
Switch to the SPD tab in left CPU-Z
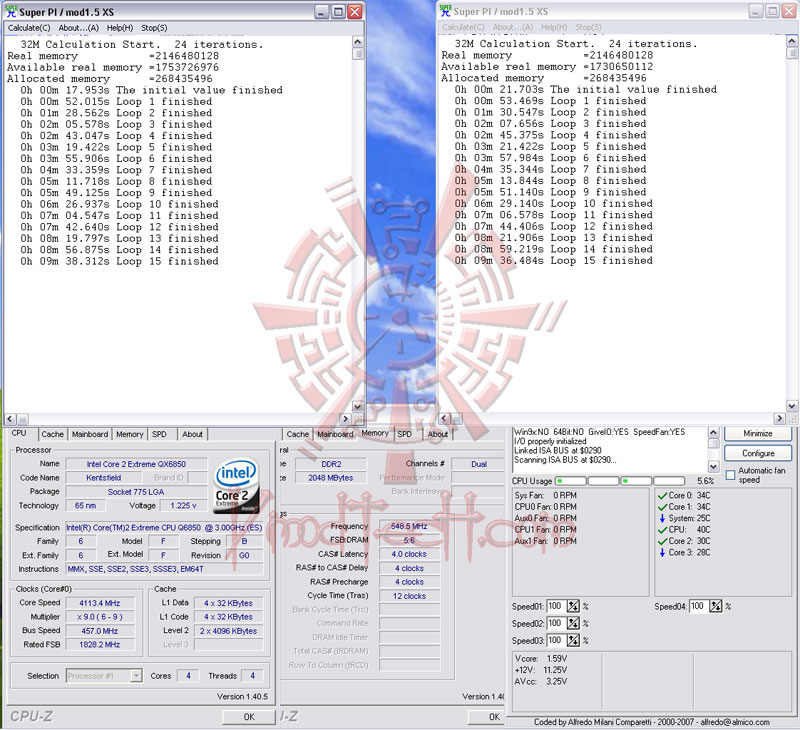pyautogui.click(x=159, y=434)
